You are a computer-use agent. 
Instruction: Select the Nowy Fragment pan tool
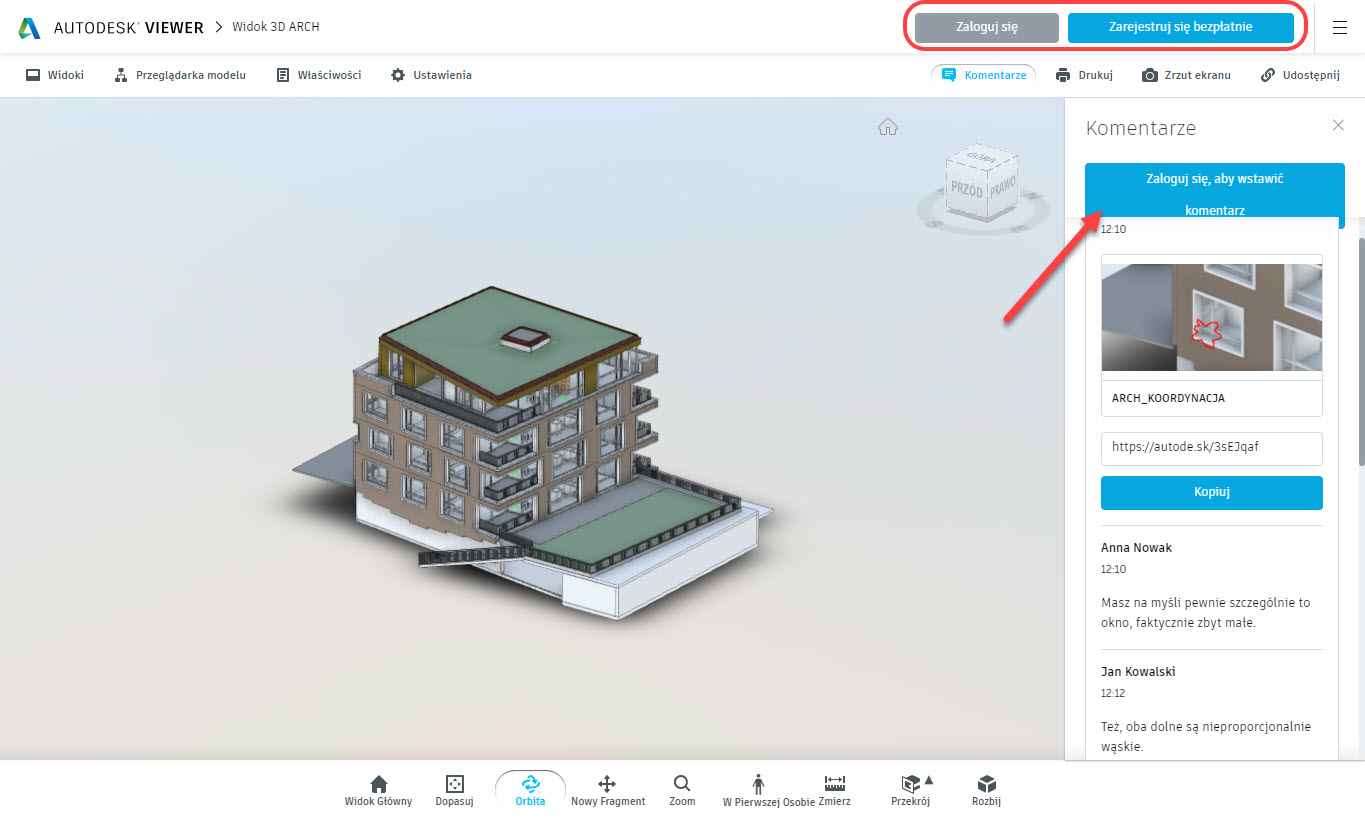(x=607, y=789)
